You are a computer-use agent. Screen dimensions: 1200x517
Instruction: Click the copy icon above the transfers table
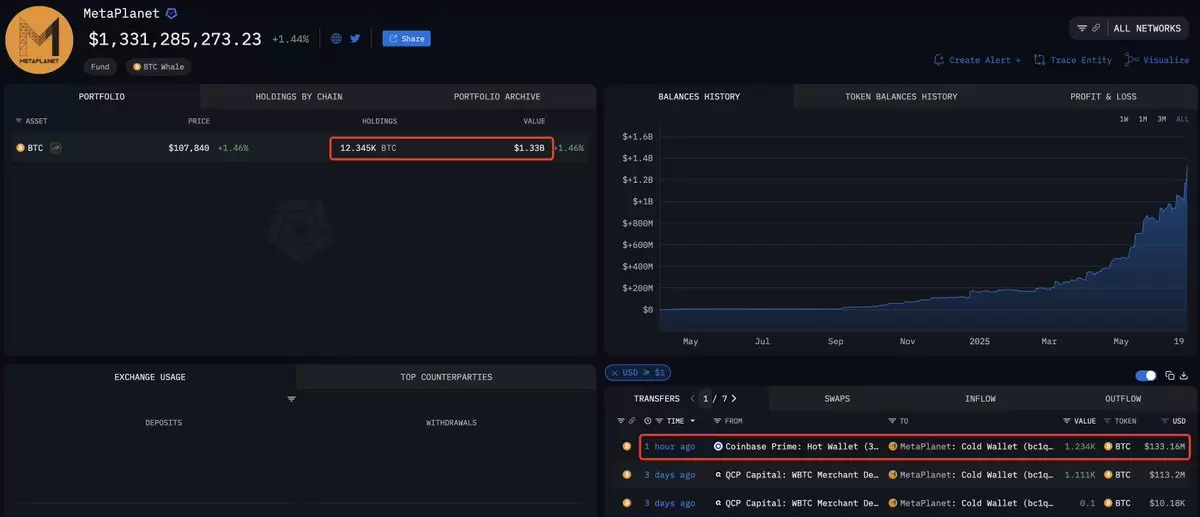click(x=1170, y=375)
